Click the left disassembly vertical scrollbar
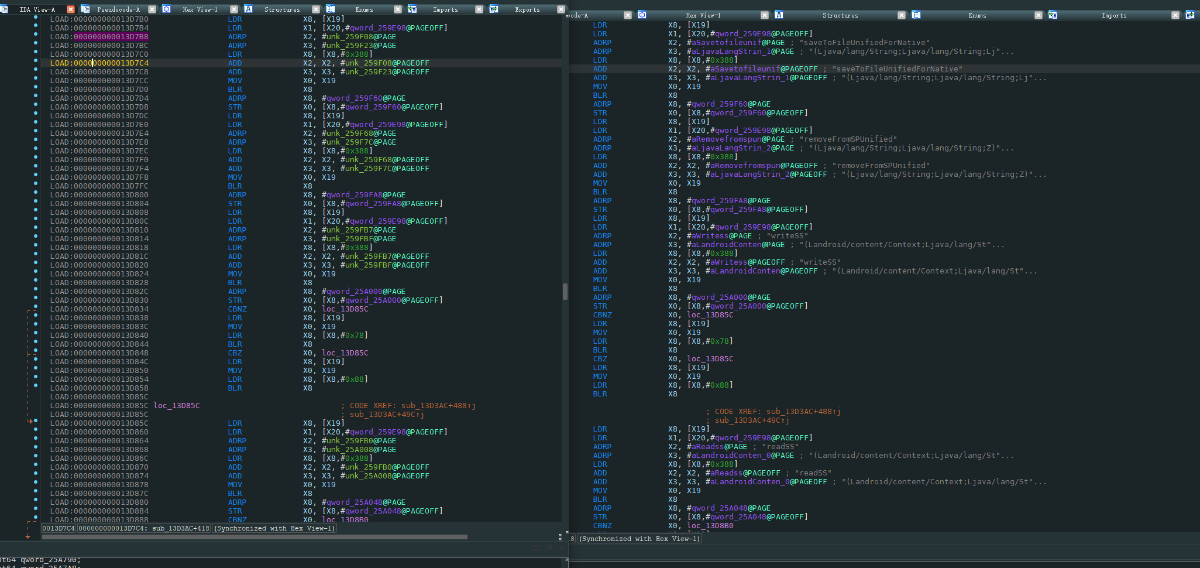 (564, 290)
